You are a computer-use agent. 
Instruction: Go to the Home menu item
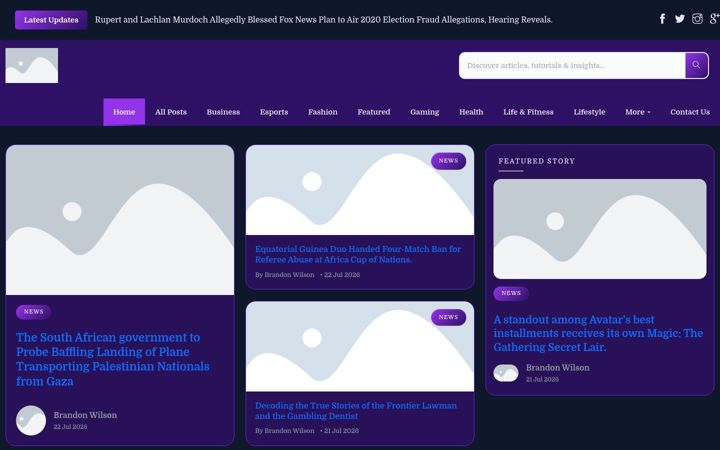(x=124, y=112)
